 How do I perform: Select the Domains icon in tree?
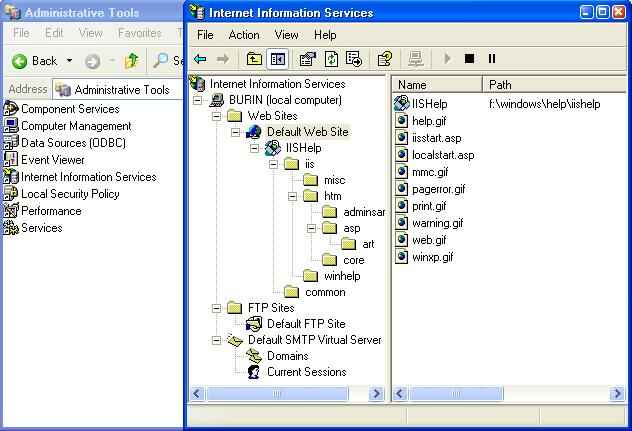254,356
